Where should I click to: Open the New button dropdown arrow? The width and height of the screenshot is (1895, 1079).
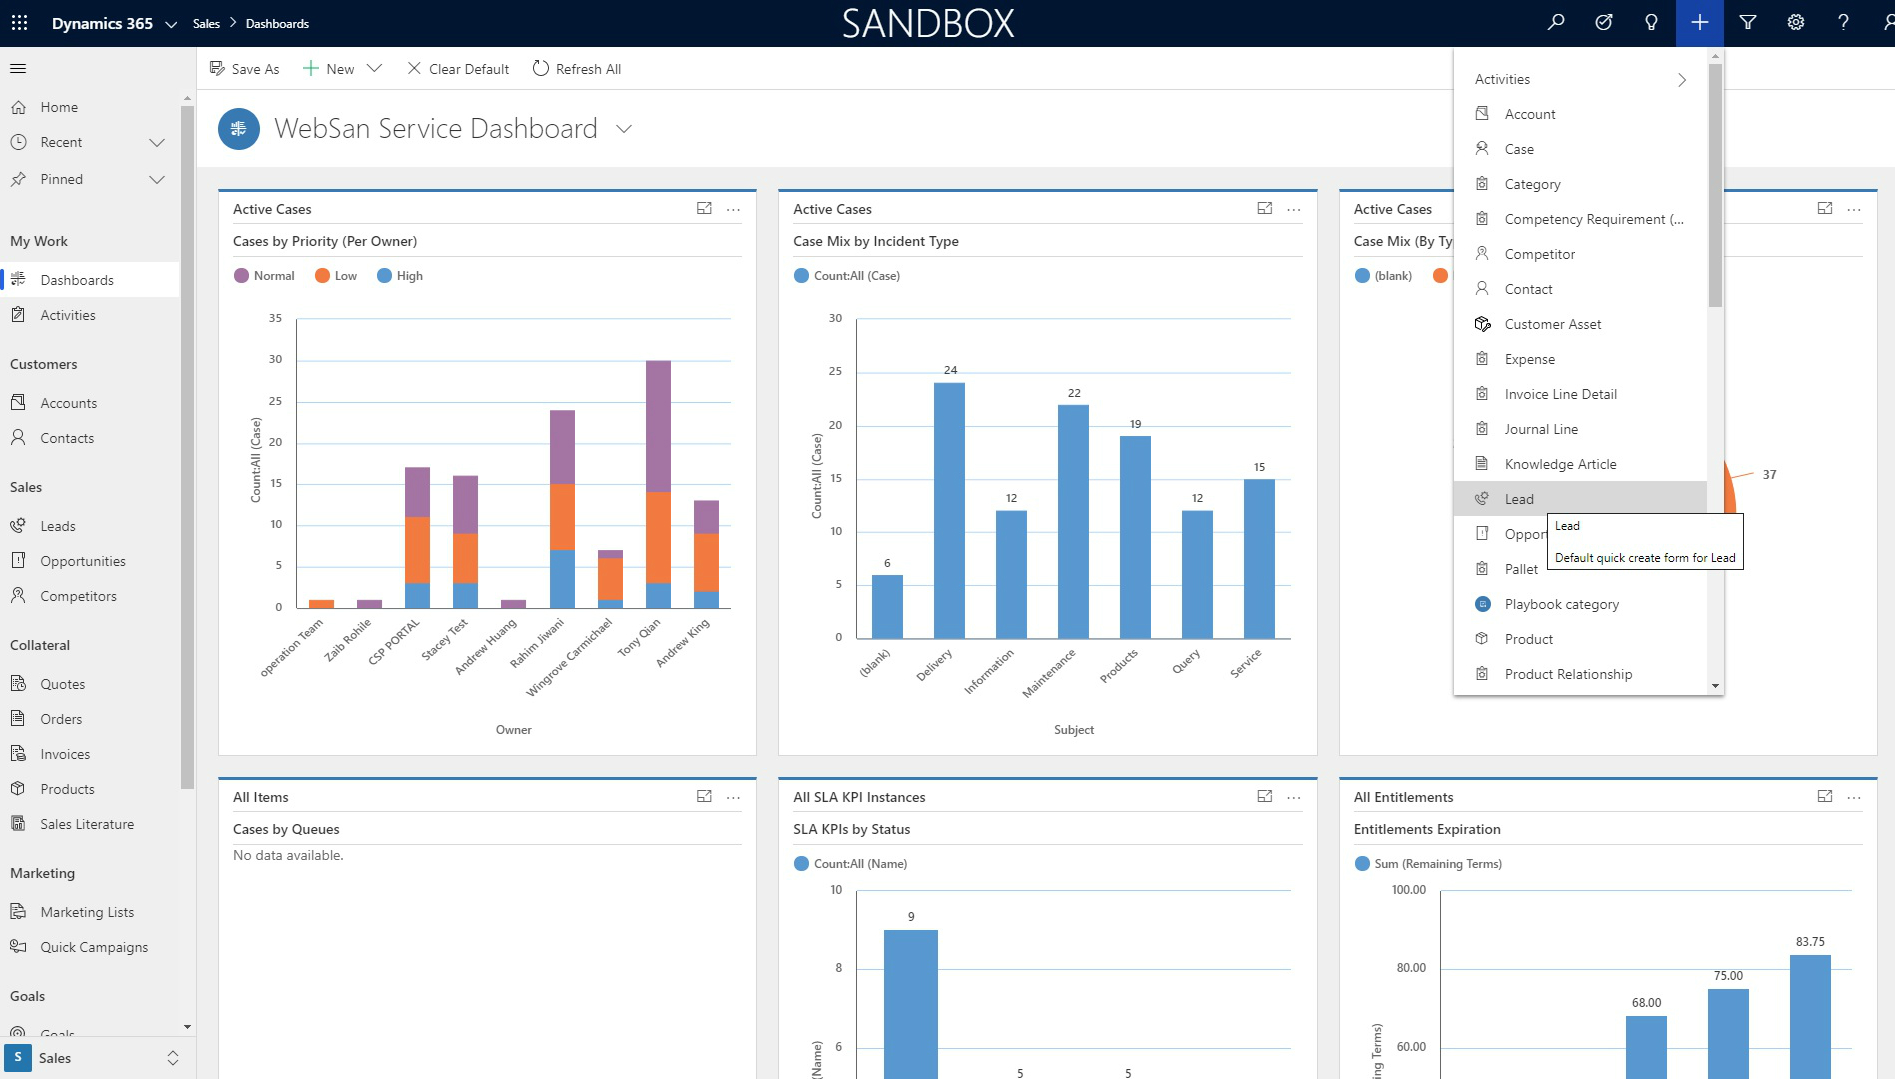tap(375, 68)
